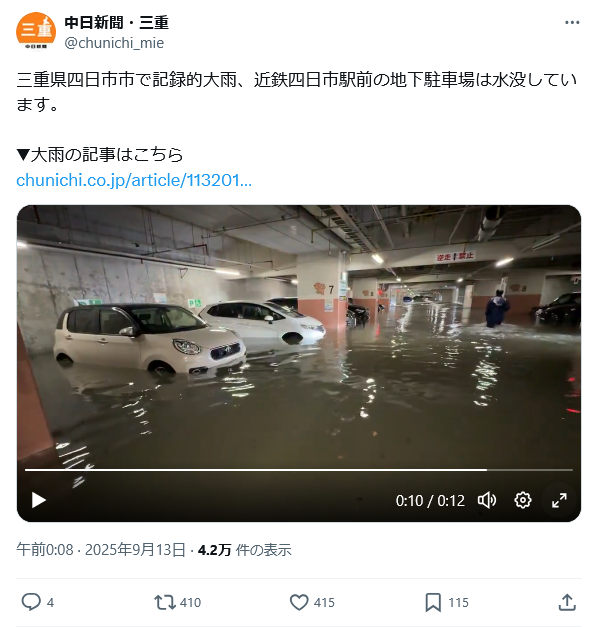This screenshot has height=627, width=598.
Task: Click the 415 likes count
Action: coord(324,603)
